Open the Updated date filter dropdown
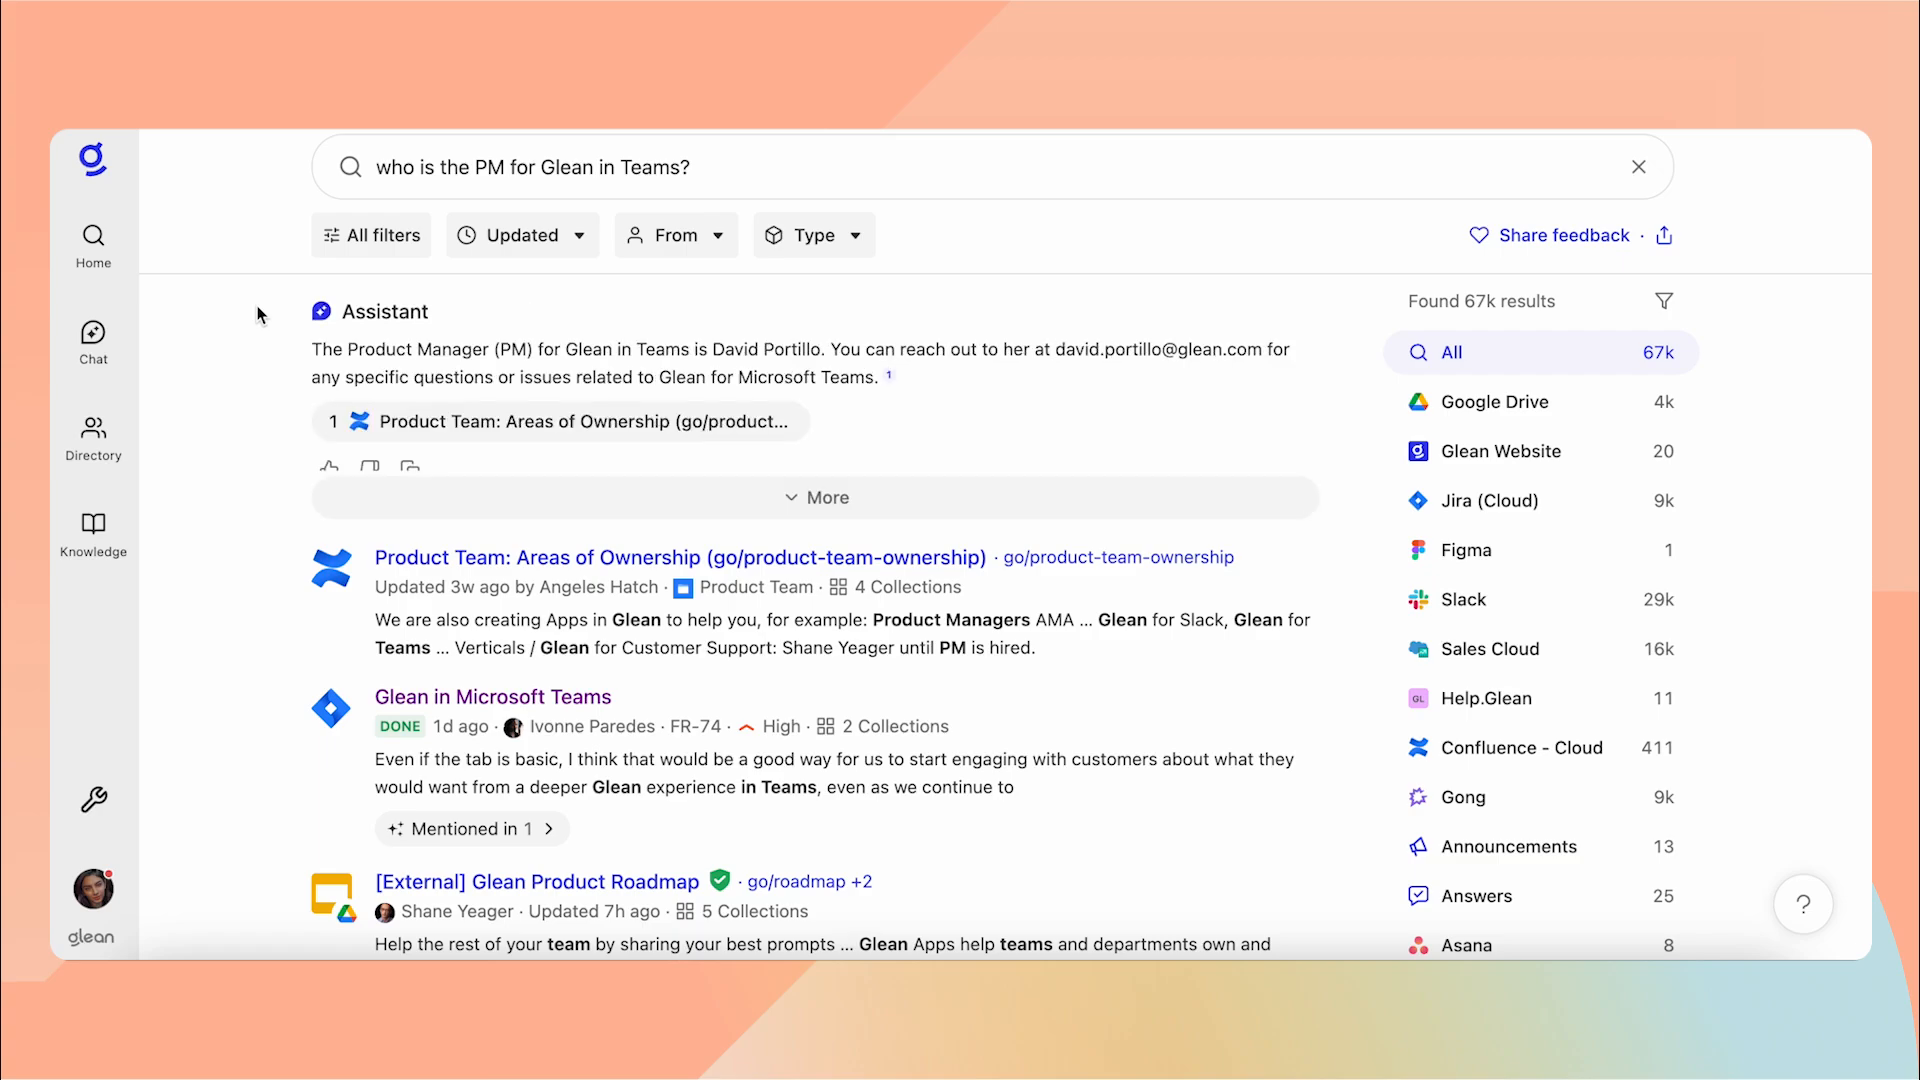The height and width of the screenshot is (1080, 1920). 521,235
